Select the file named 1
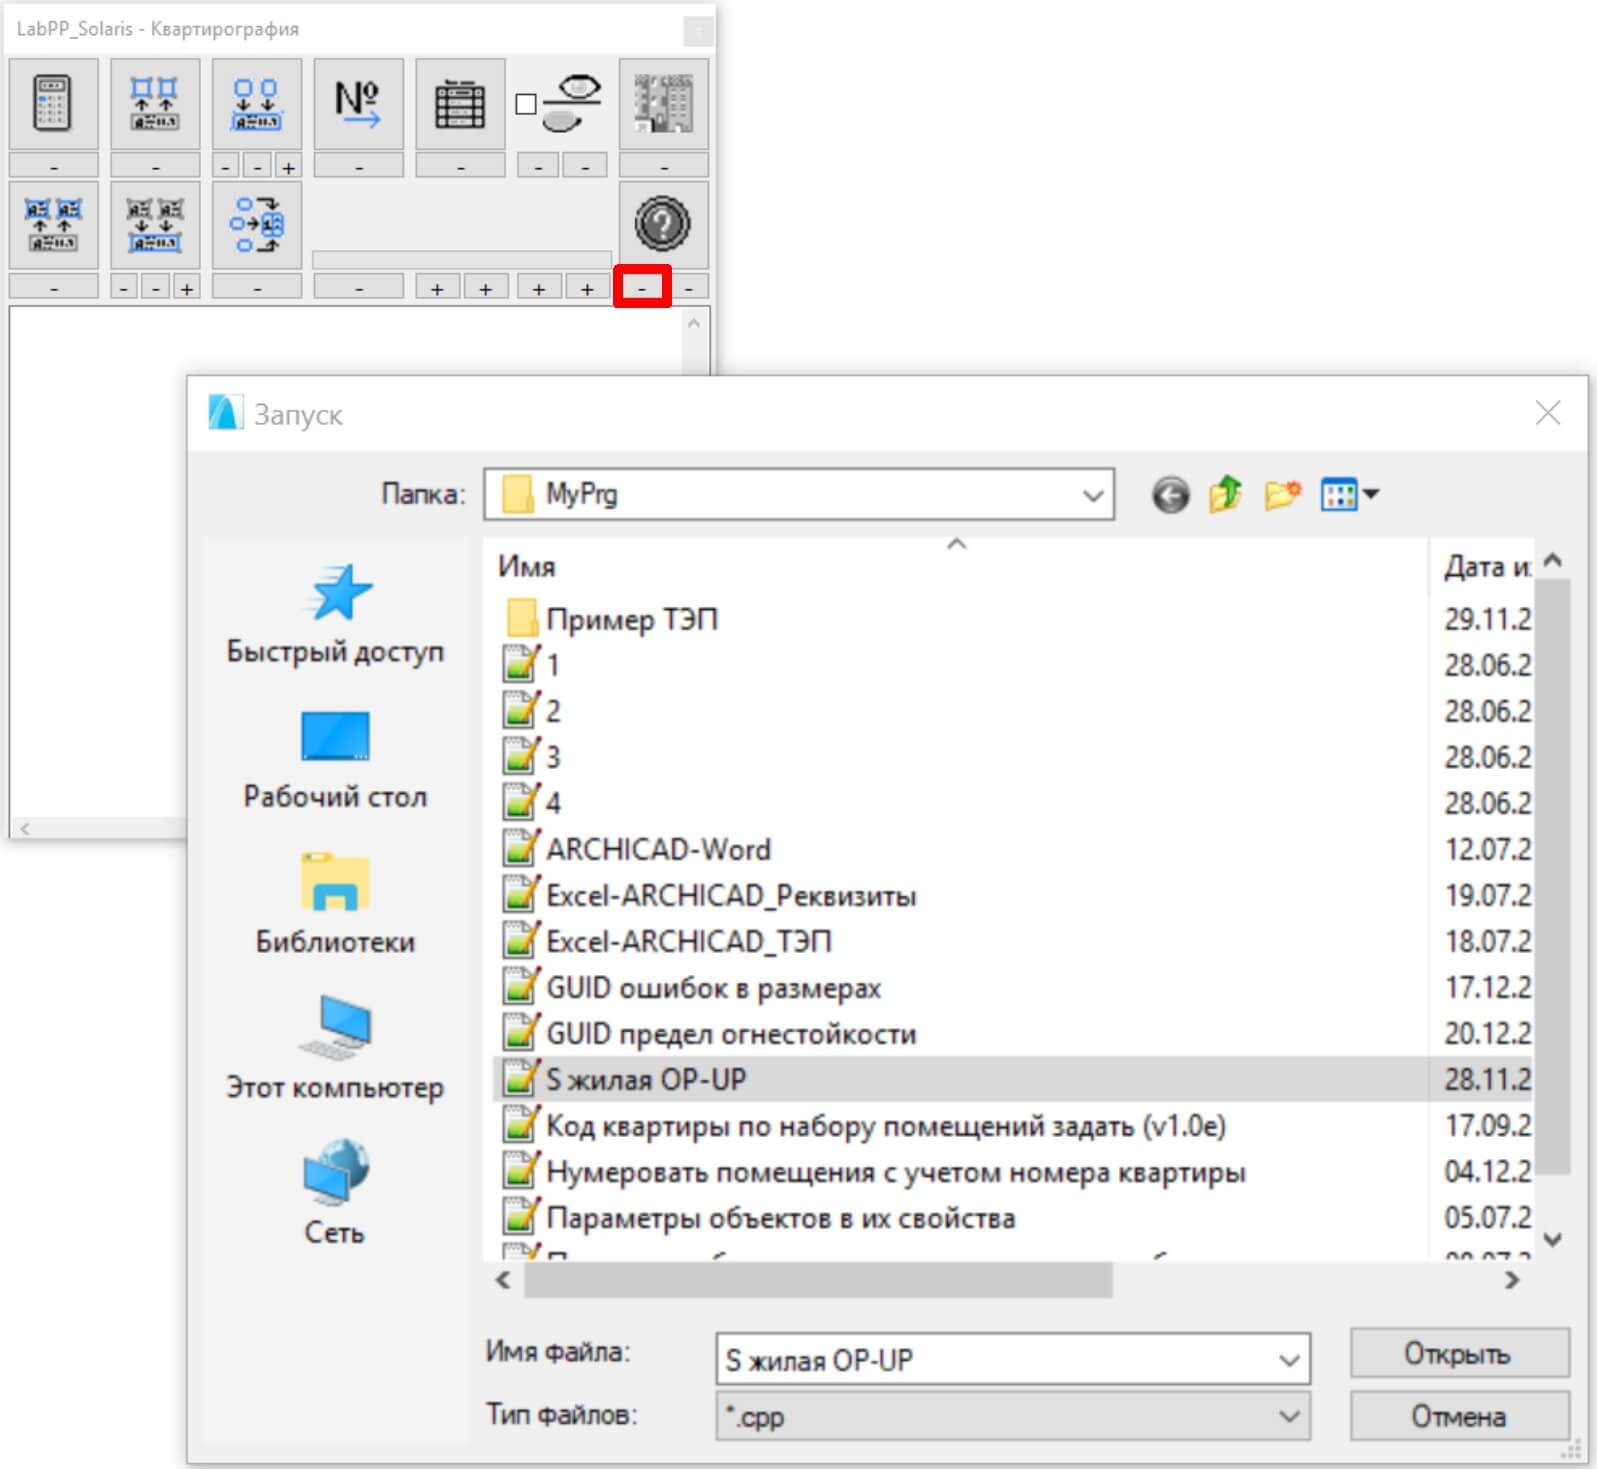Viewport: 1597px width, 1469px height. click(x=533, y=665)
